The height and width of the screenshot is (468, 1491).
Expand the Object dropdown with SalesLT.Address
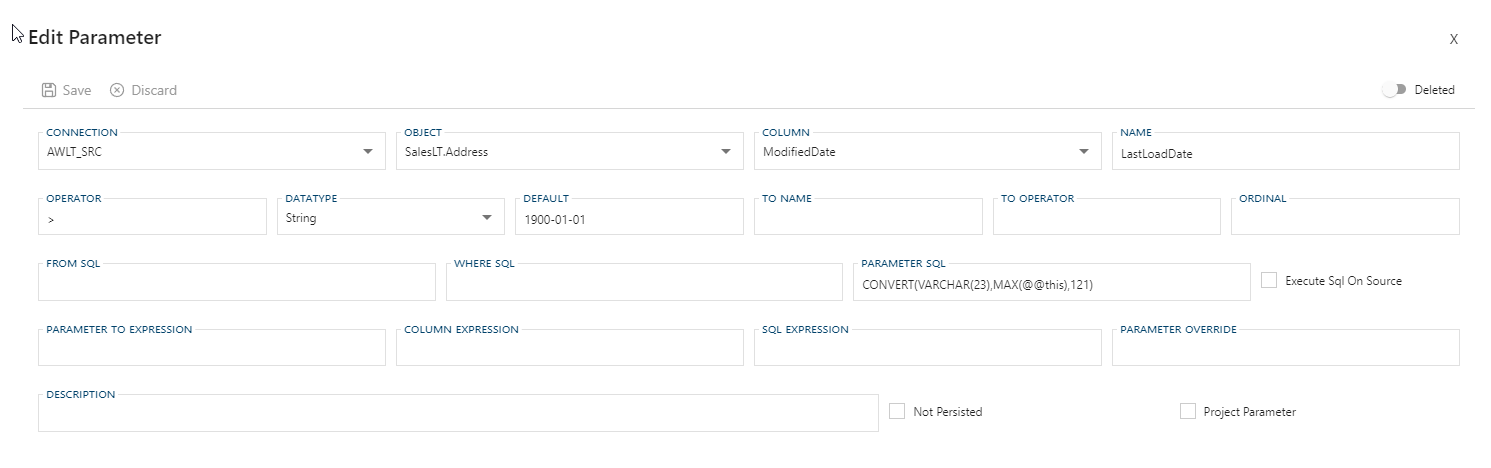coord(725,152)
